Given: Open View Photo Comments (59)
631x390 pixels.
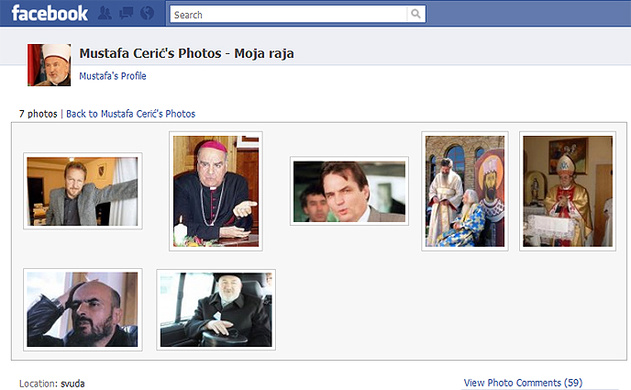Looking at the screenshot, I should [x=523, y=382].
